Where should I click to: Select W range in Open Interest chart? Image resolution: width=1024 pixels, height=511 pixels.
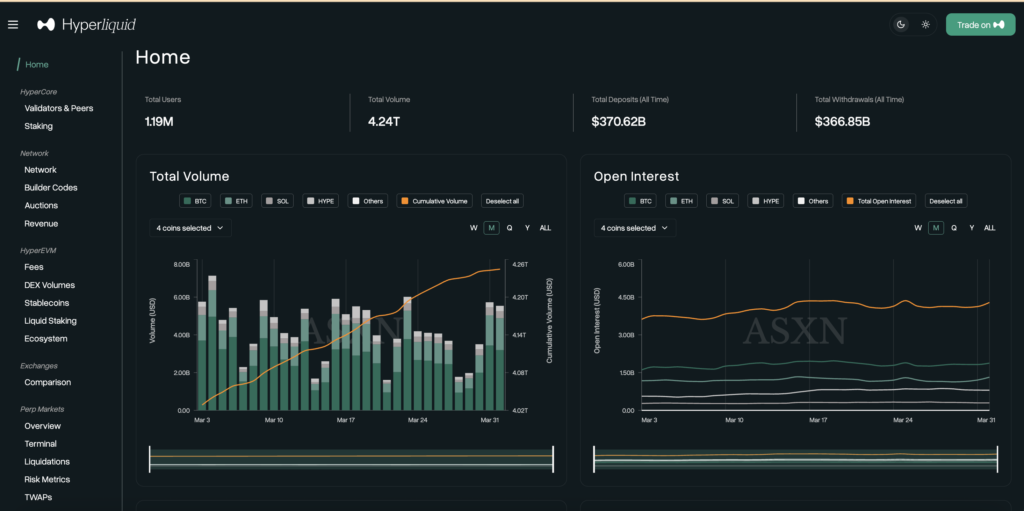point(918,228)
